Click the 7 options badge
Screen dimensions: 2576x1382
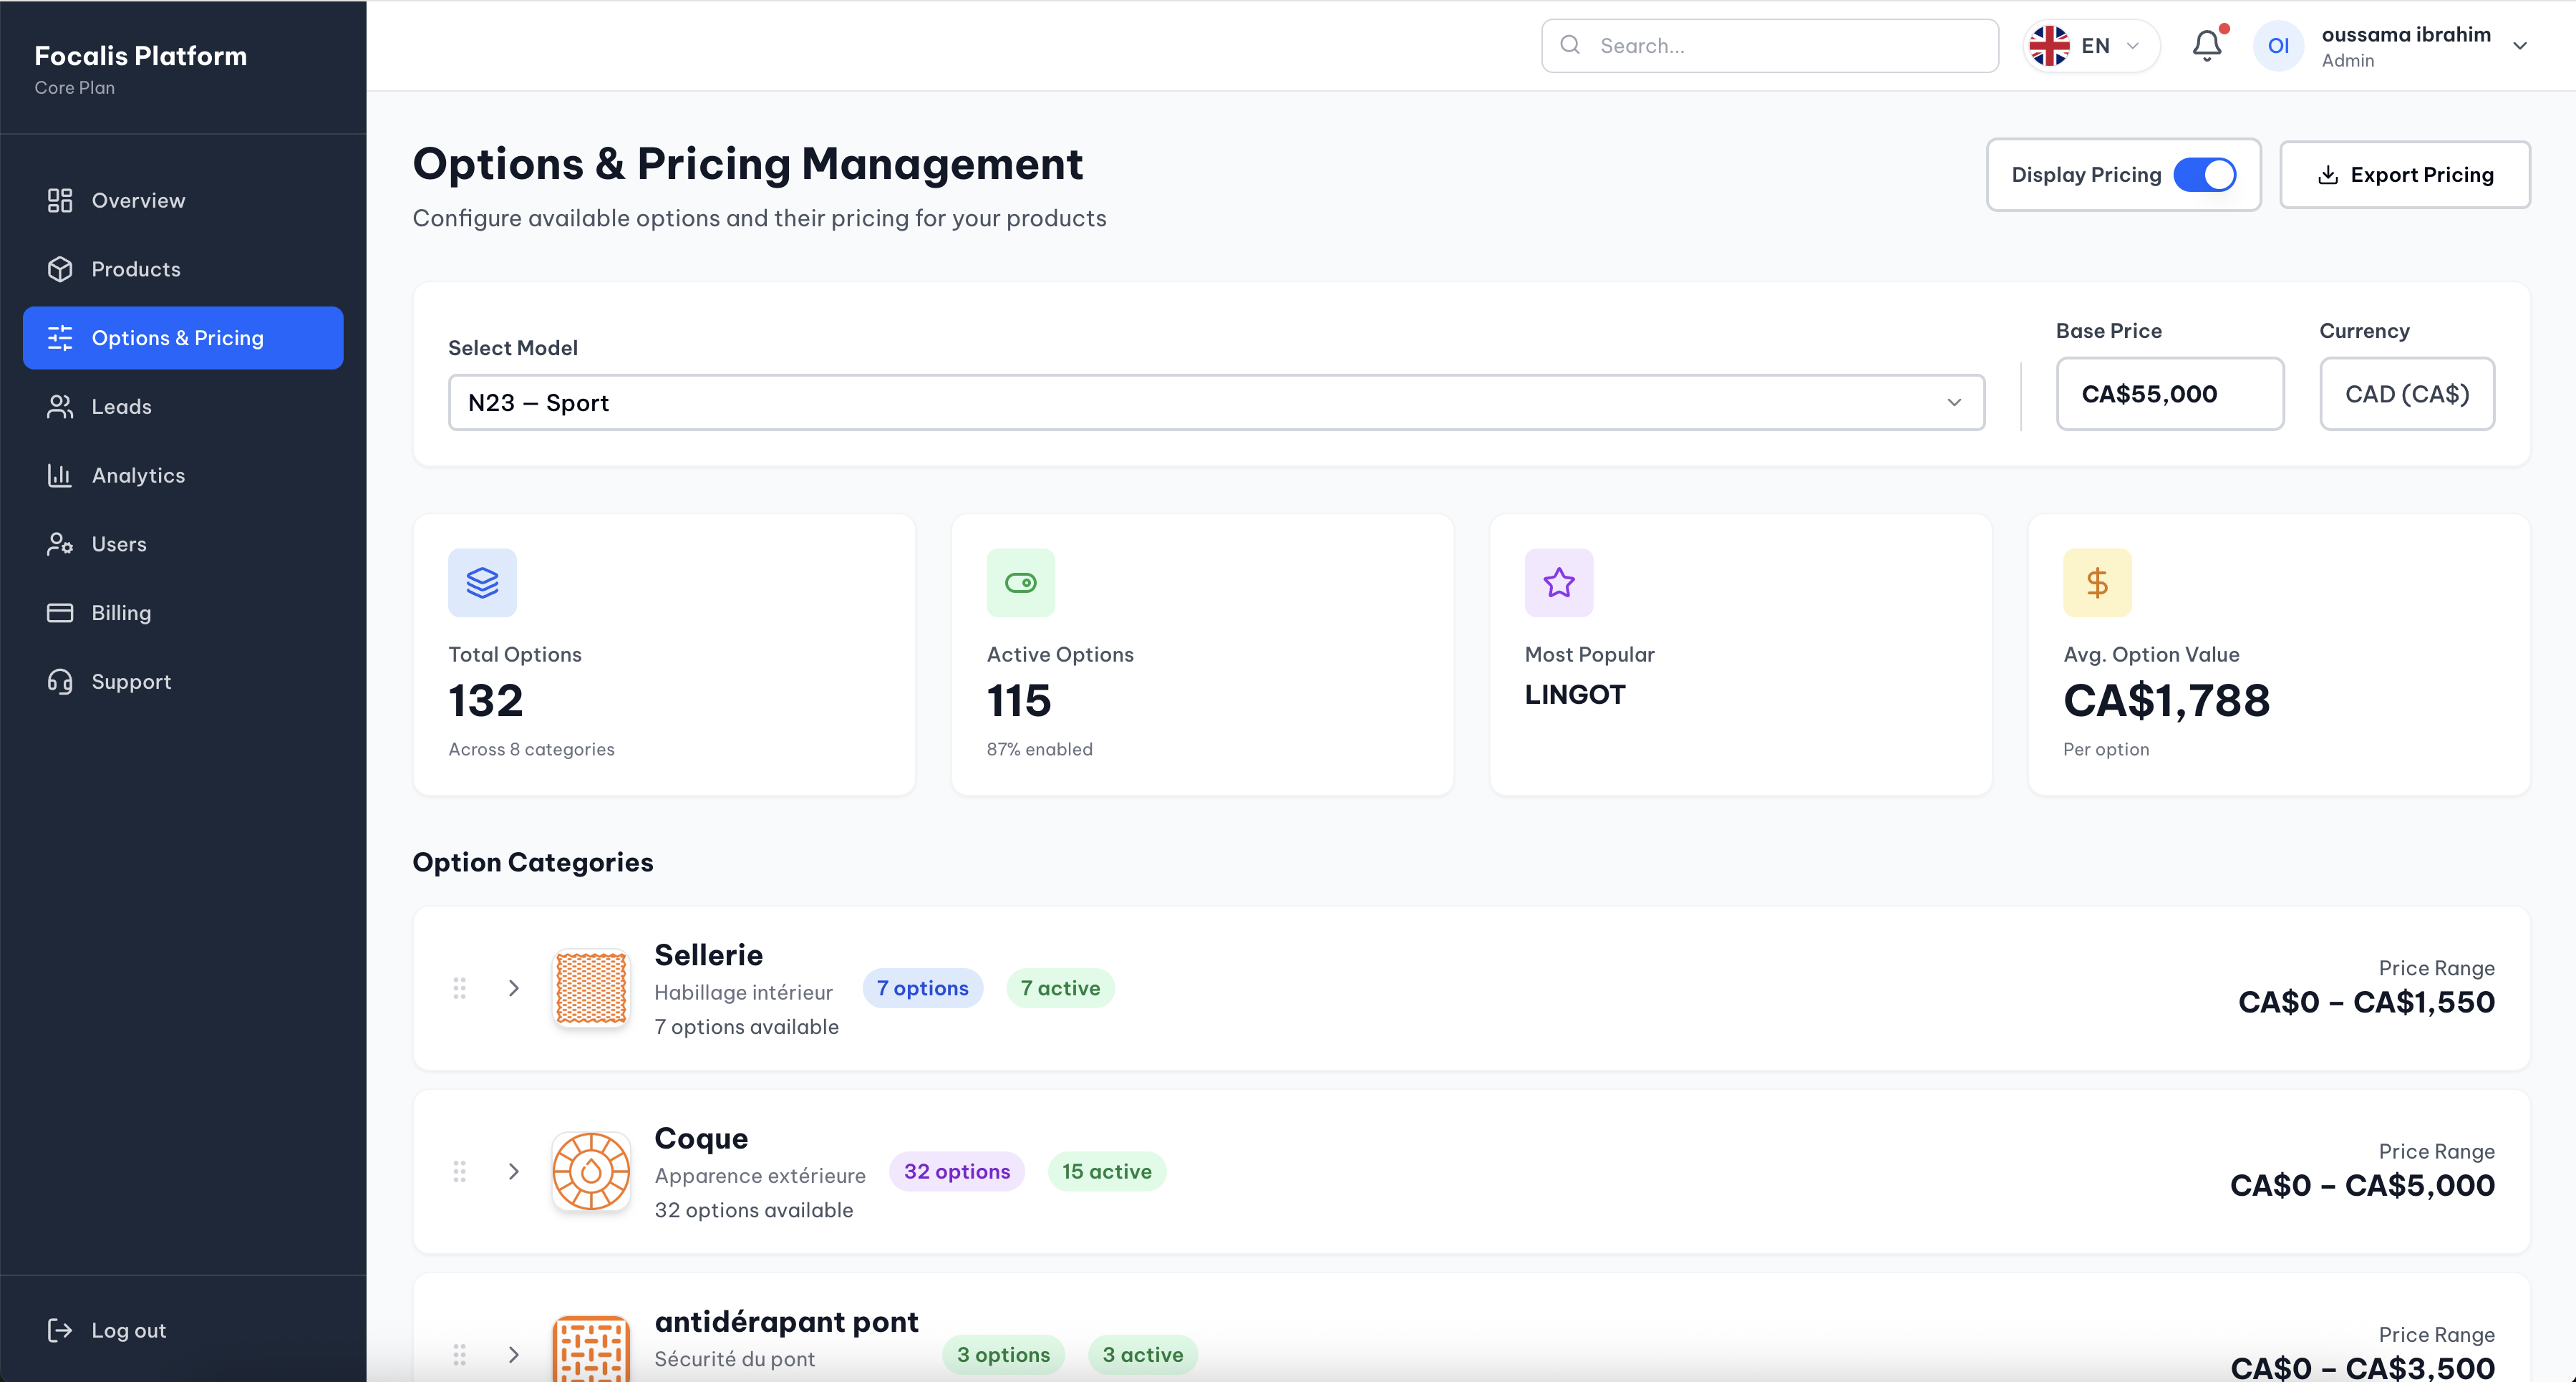point(922,988)
